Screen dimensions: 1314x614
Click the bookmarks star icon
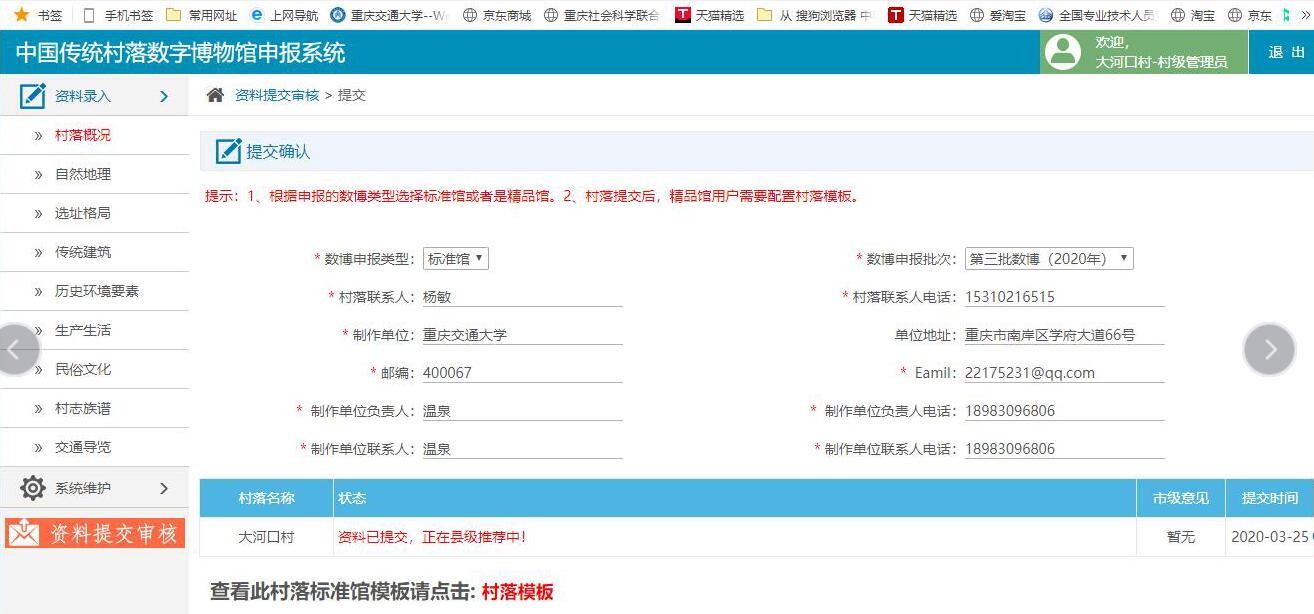(21, 15)
